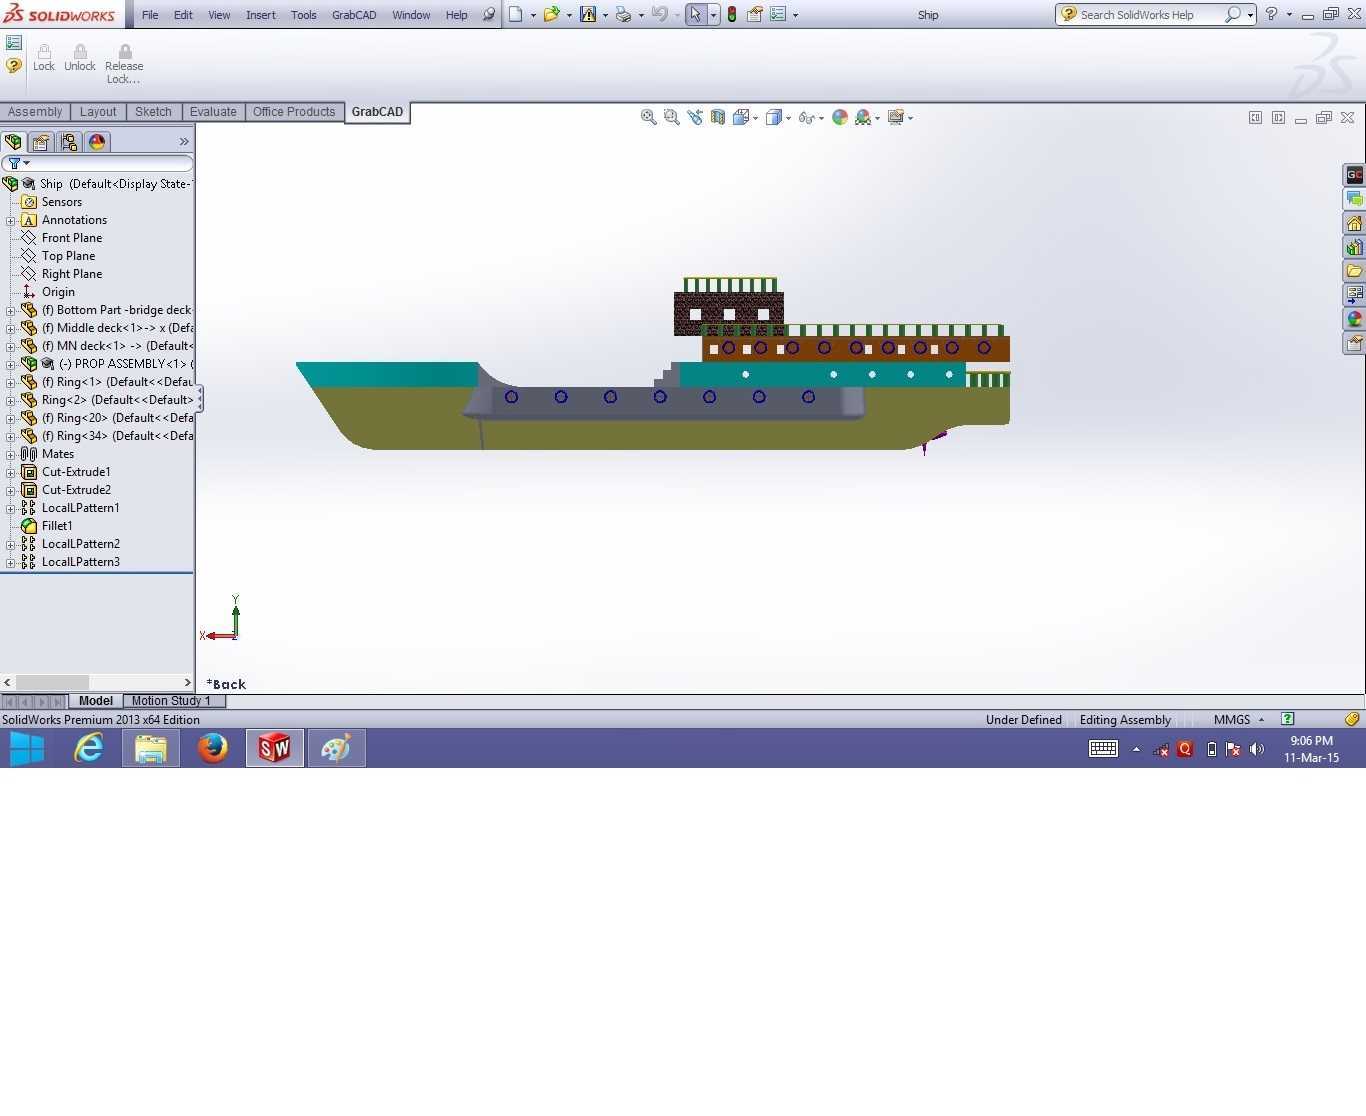Open Custom Properties task pane tab
Screen dimensions: 1366x1116
1354,343
